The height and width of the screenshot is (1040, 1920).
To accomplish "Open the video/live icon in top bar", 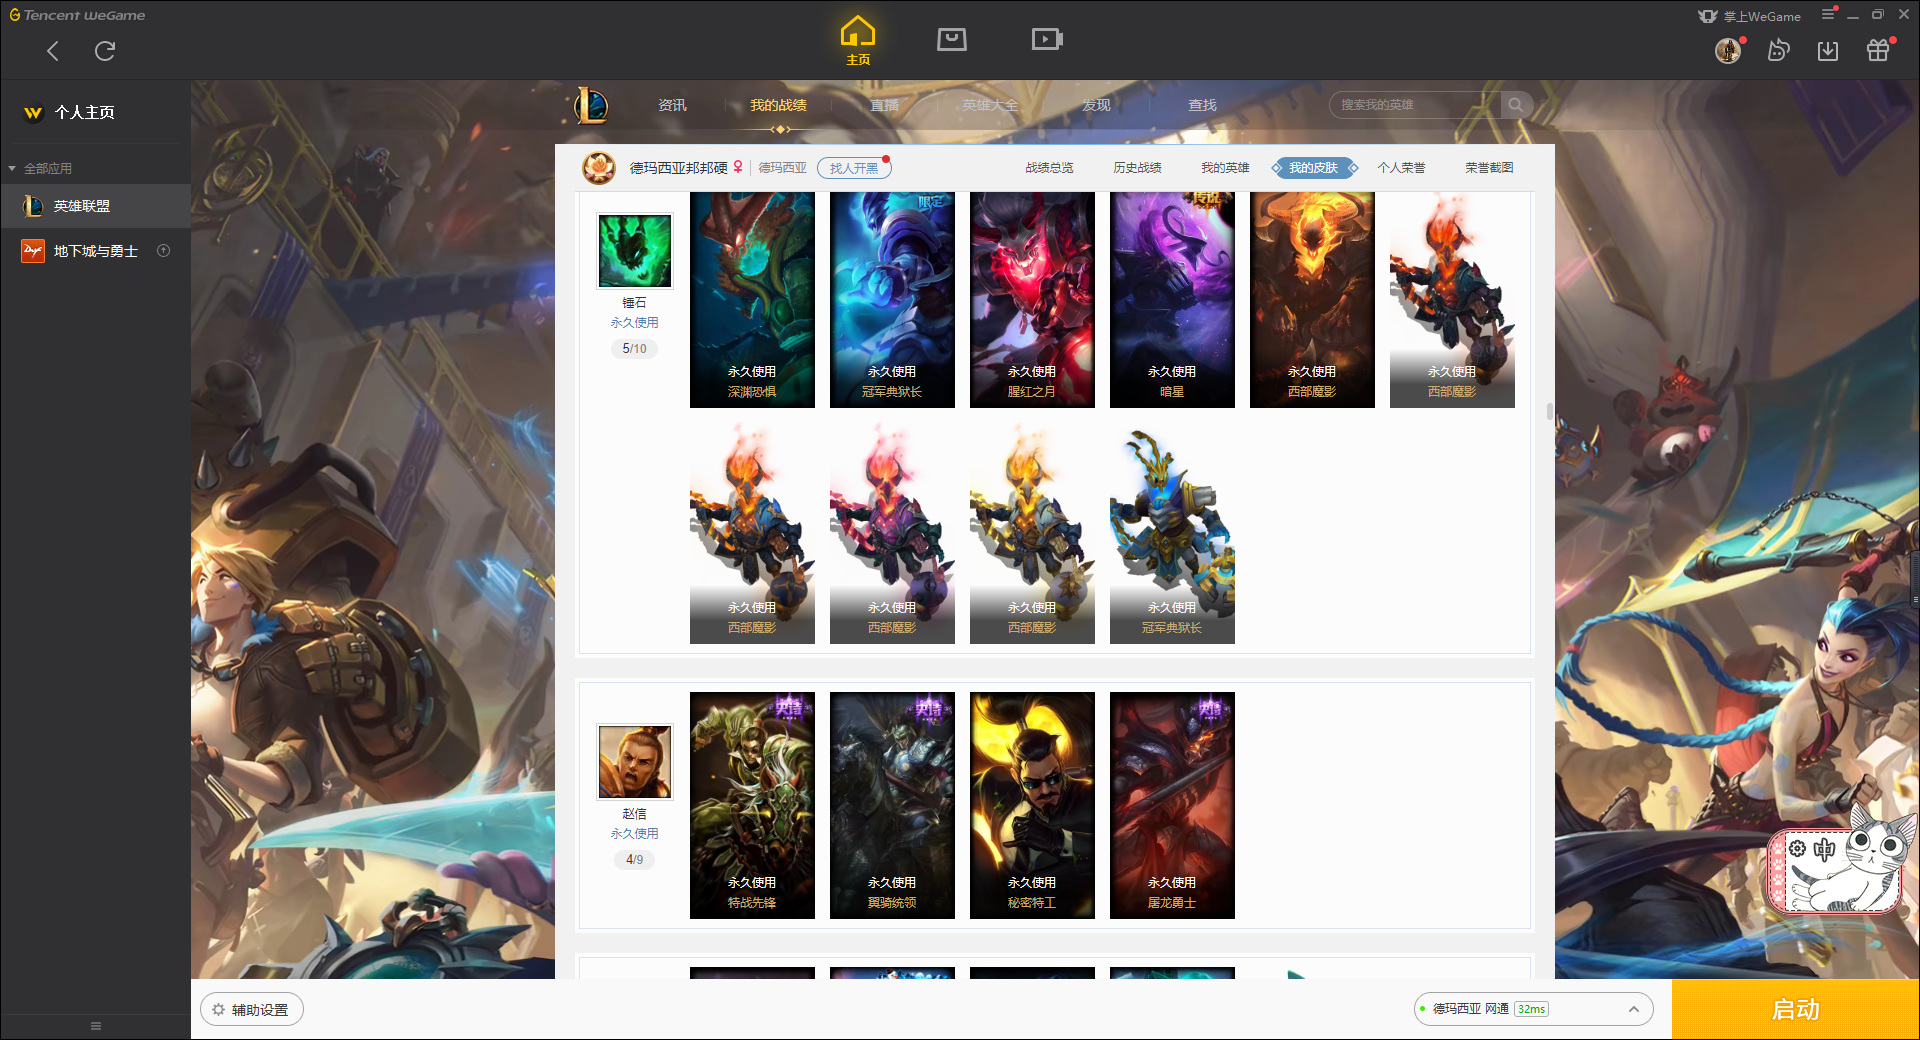I will (1047, 39).
